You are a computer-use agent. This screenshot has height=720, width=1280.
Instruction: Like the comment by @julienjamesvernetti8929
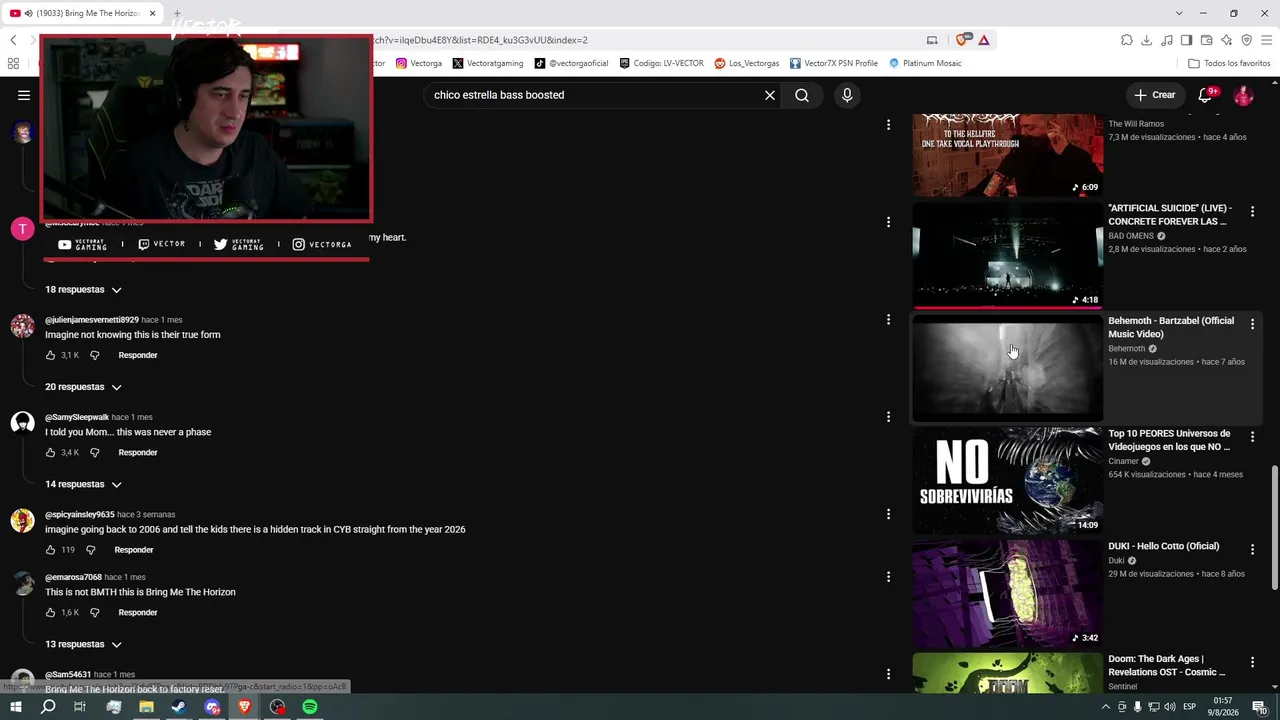click(51, 355)
